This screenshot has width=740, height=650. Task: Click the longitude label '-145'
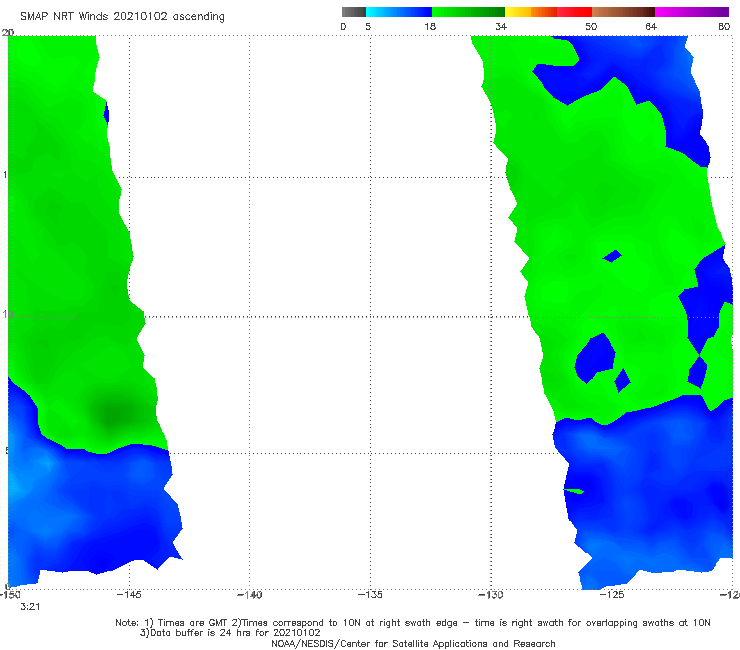129,595
